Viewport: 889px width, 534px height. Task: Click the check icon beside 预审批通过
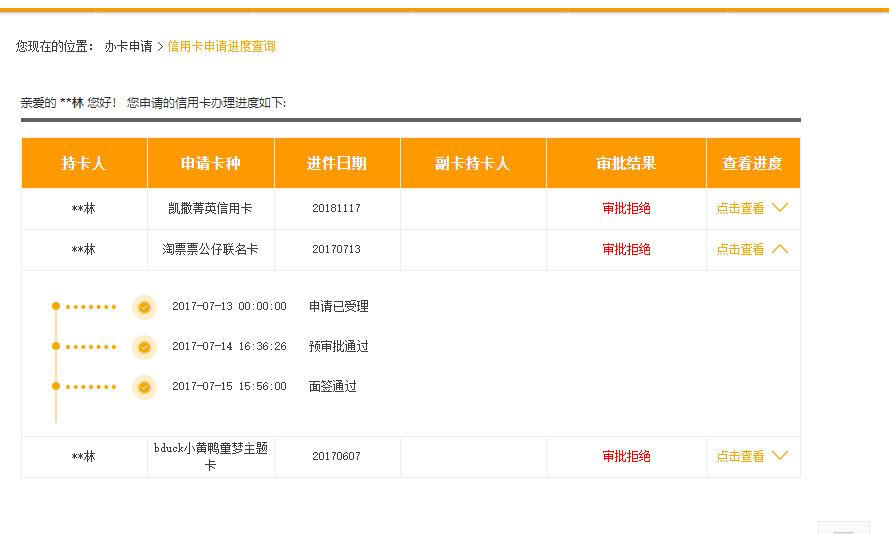point(144,347)
